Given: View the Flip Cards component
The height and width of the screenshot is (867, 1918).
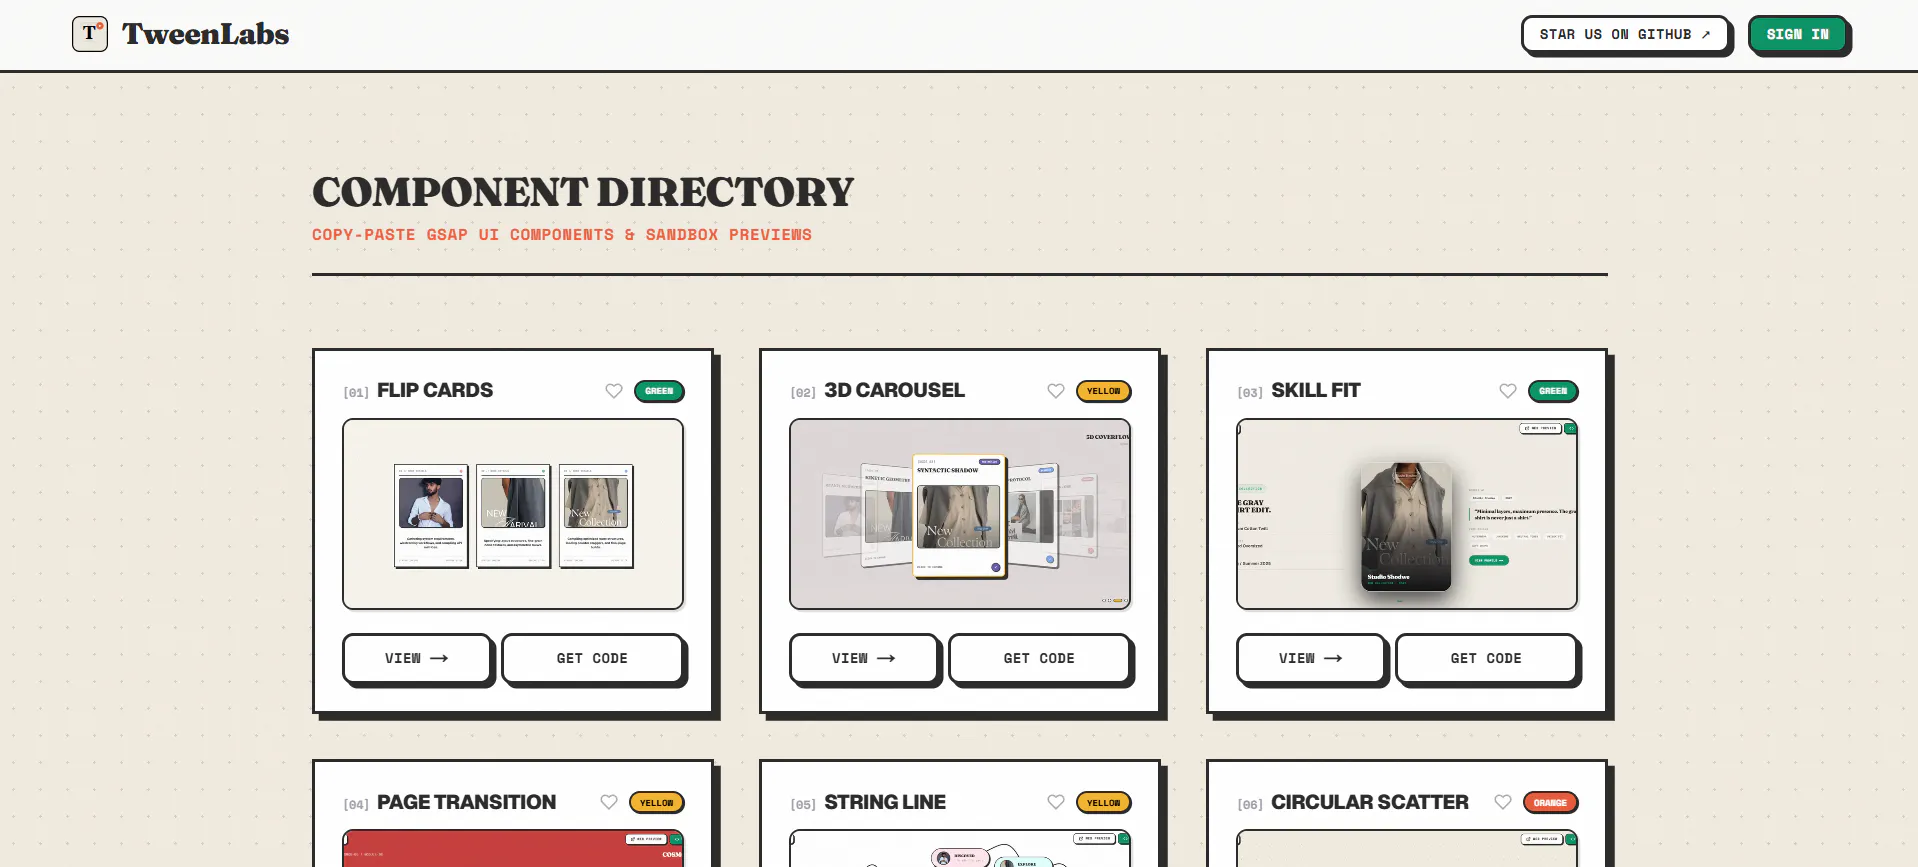Looking at the screenshot, I should pyautogui.click(x=417, y=658).
